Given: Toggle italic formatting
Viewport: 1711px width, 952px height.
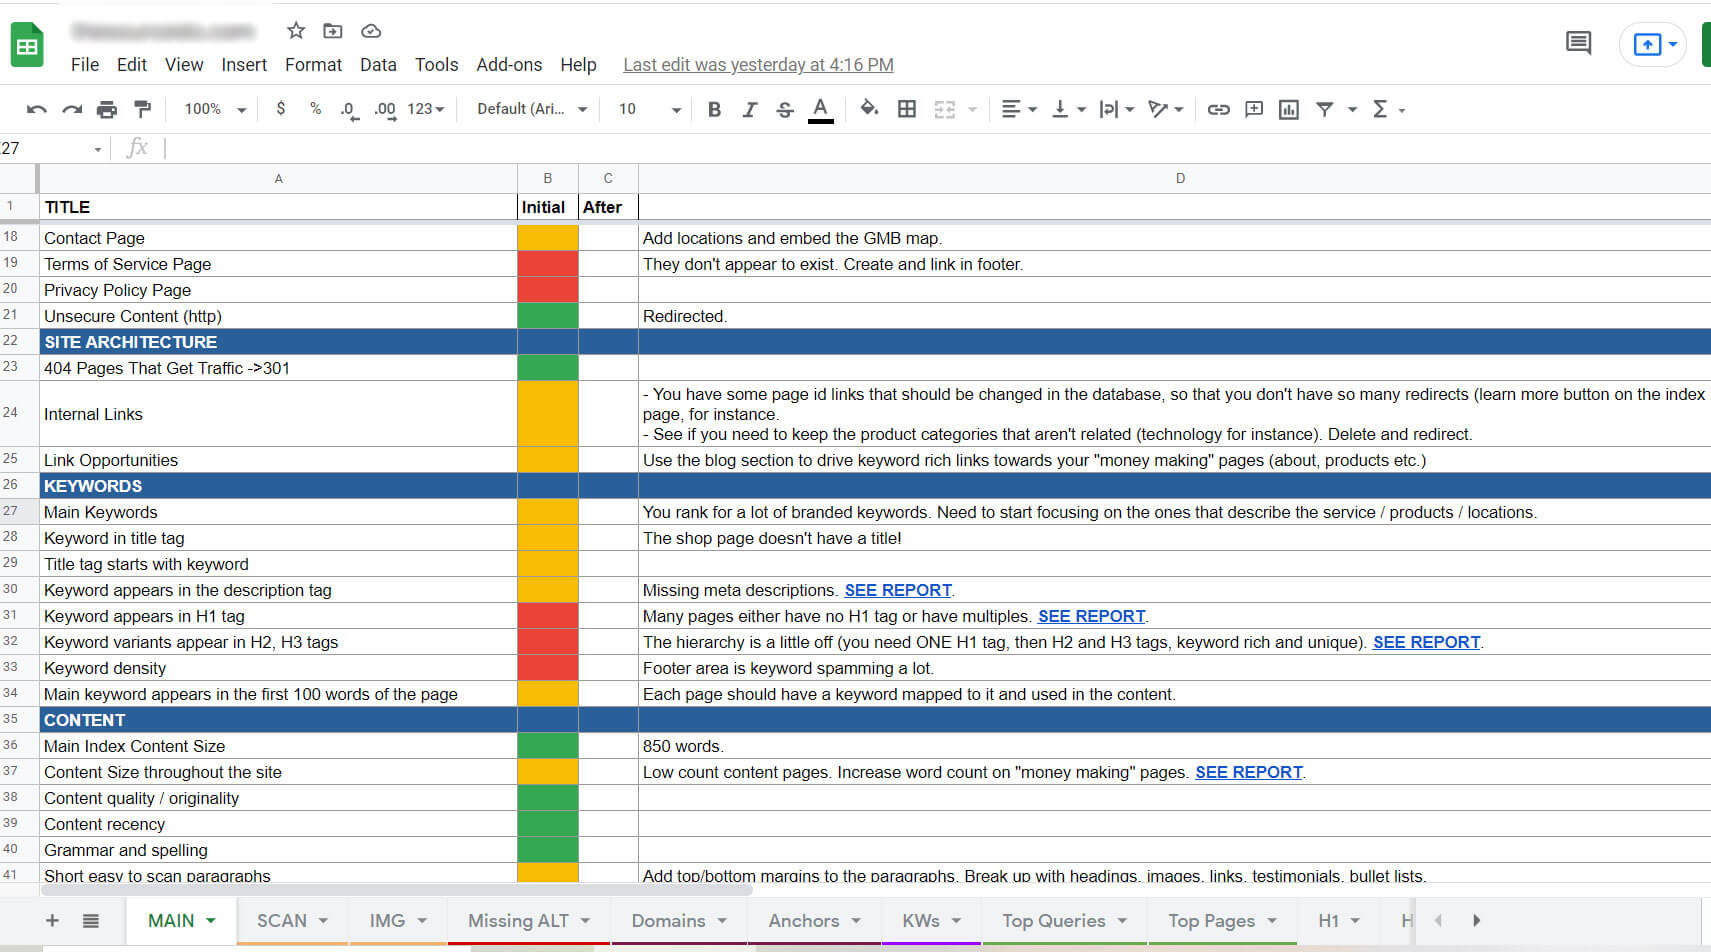Looking at the screenshot, I should (x=750, y=109).
